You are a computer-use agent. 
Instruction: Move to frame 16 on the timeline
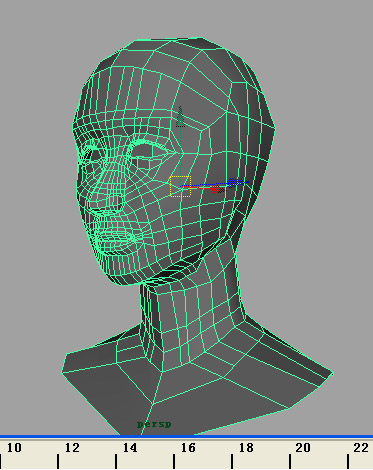tap(188, 448)
